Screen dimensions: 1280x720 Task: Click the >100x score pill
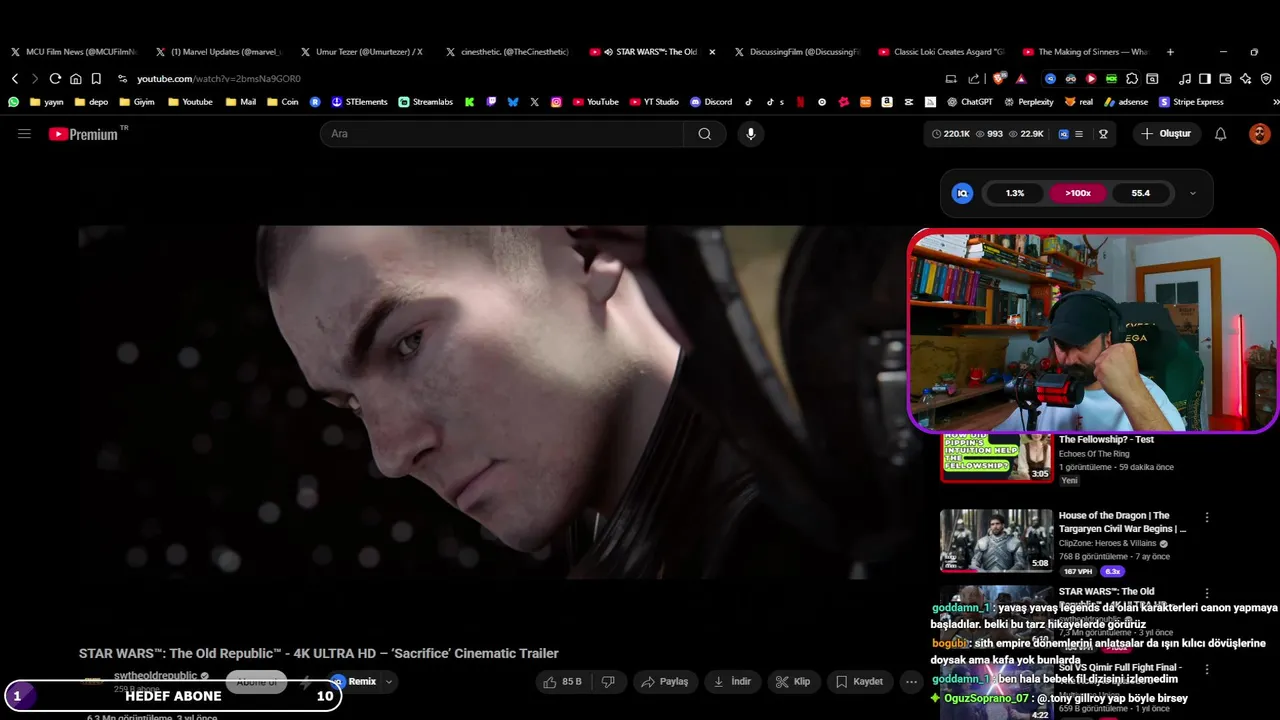[1078, 193]
